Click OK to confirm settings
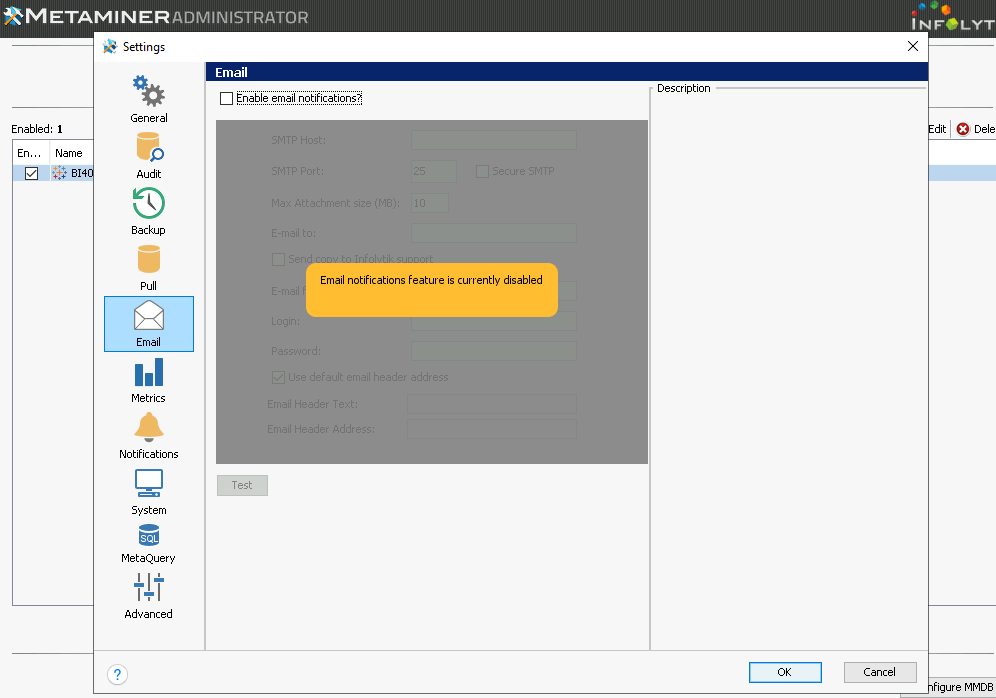The width and height of the screenshot is (996, 698). point(785,672)
